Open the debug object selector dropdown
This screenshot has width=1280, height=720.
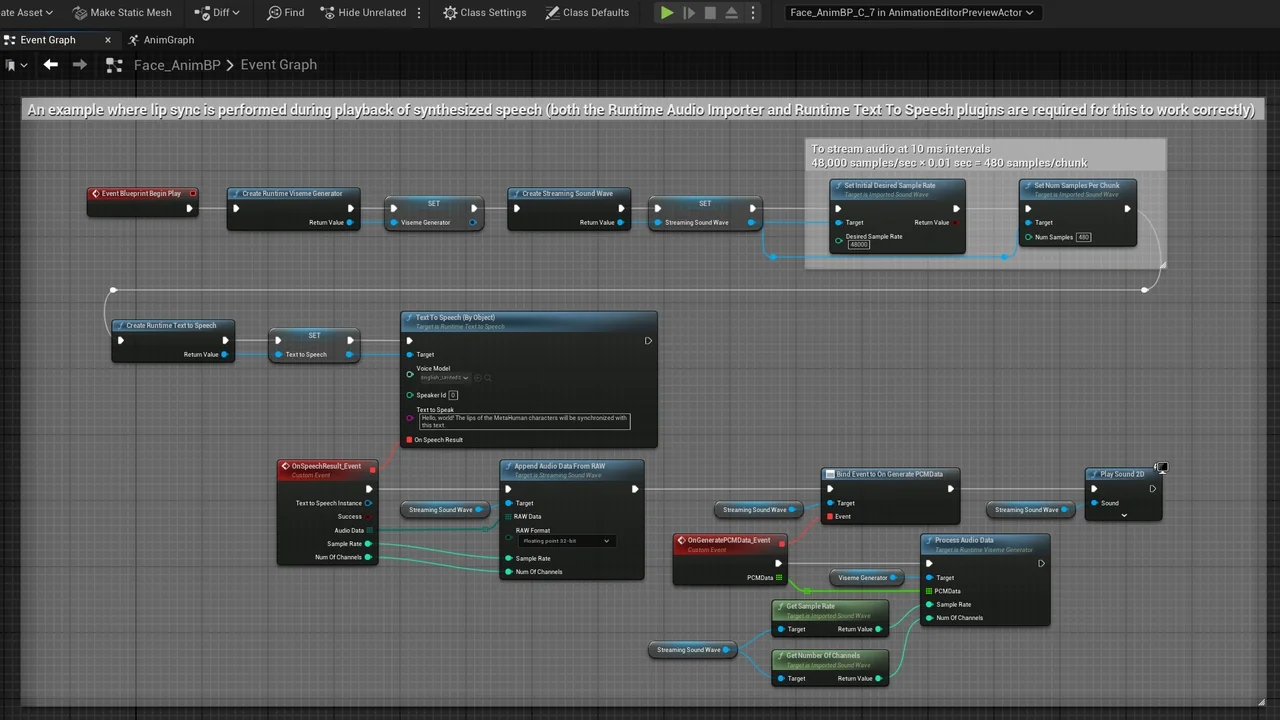pyautogui.click(x=911, y=13)
